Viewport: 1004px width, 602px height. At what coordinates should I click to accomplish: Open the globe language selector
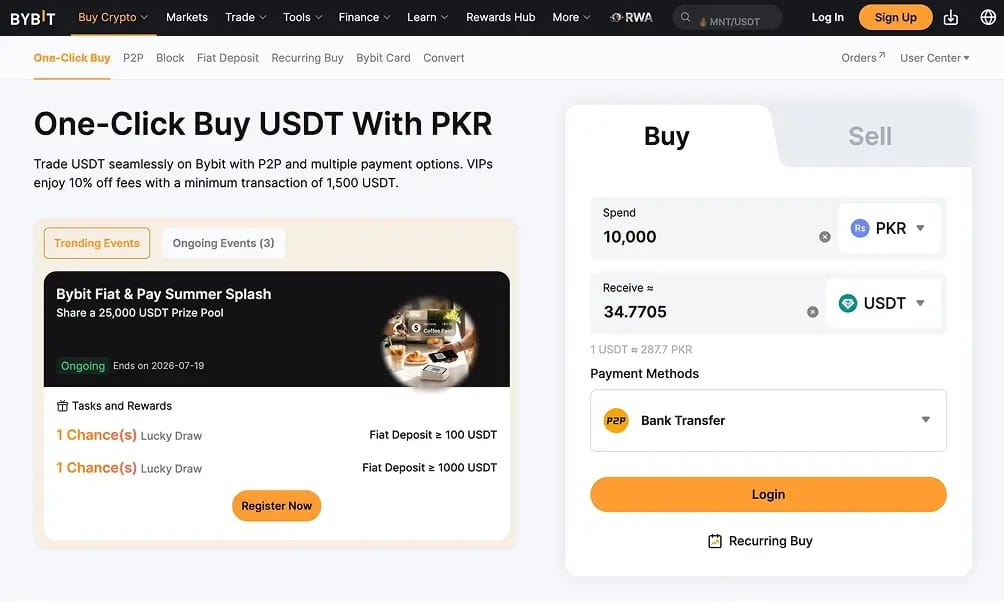point(988,17)
